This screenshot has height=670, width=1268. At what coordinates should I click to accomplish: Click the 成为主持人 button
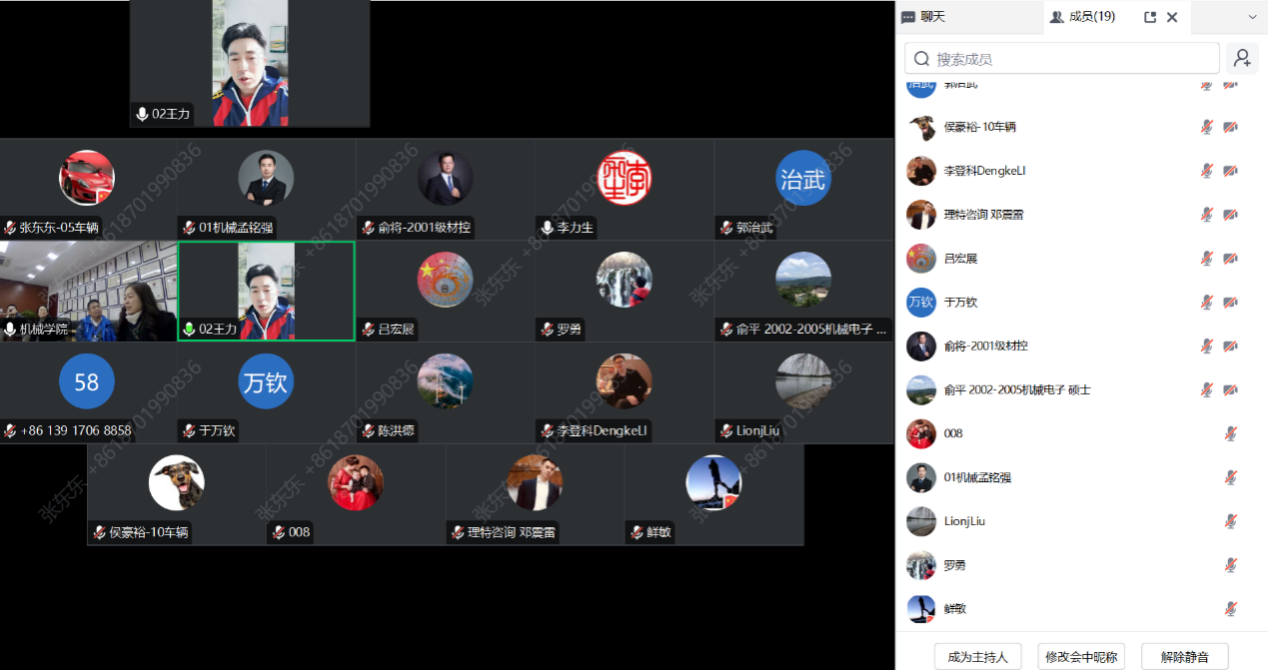(x=978, y=657)
